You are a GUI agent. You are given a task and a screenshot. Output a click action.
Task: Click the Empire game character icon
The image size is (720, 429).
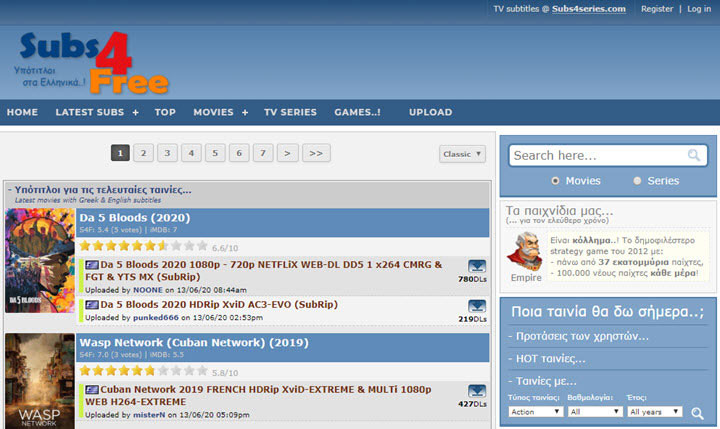[526, 252]
